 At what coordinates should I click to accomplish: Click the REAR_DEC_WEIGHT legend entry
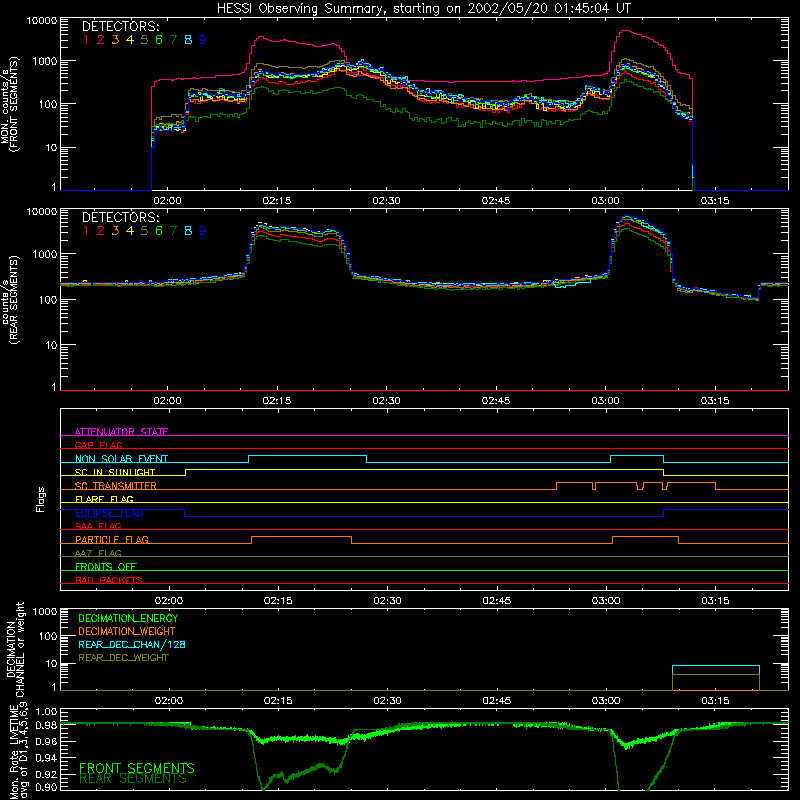click(x=123, y=658)
